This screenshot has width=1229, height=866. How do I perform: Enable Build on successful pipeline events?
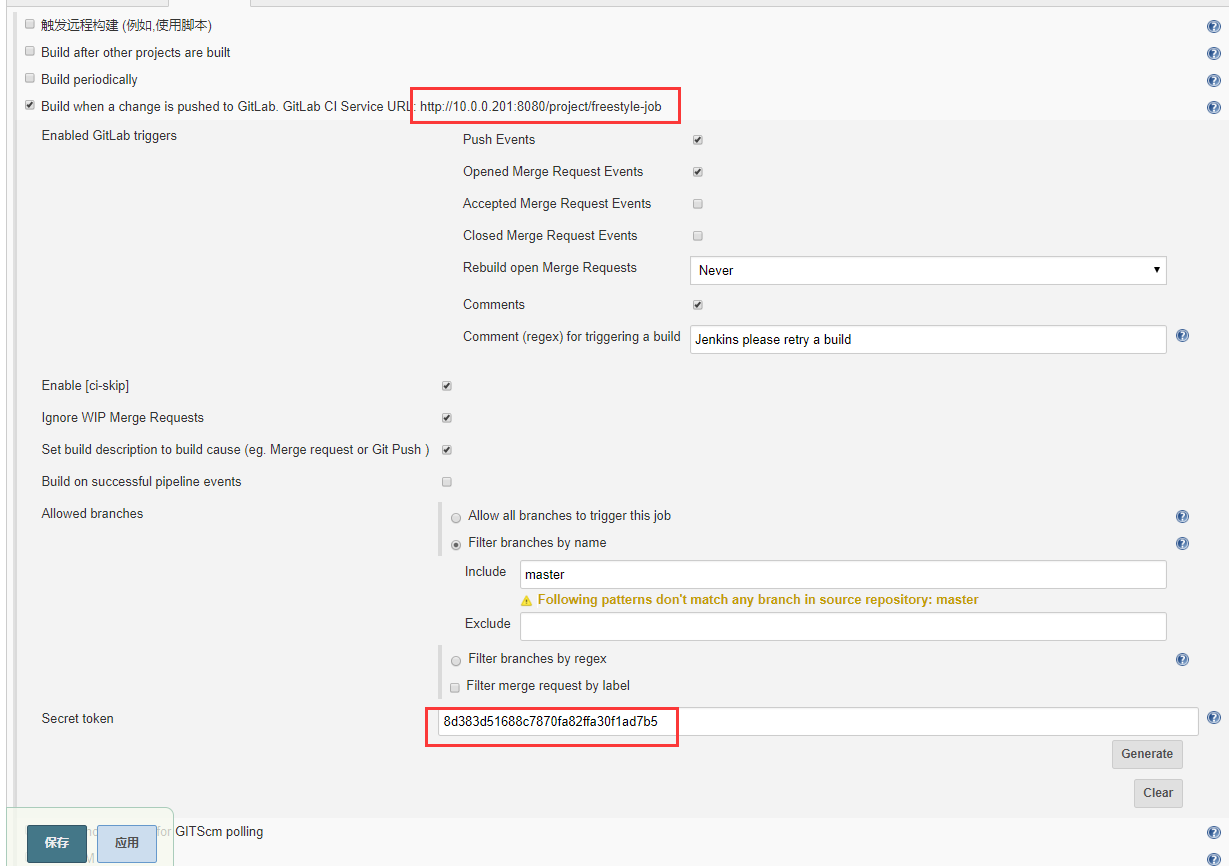[447, 482]
